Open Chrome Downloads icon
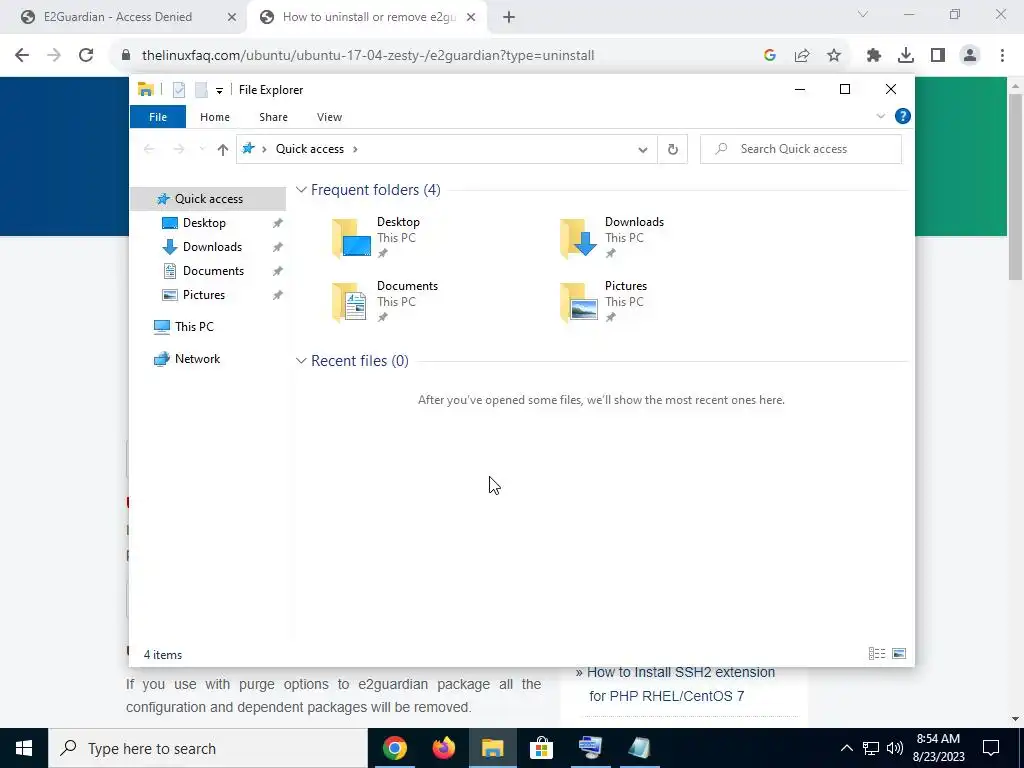This screenshot has width=1024, height=768. (x=906, y=56)
